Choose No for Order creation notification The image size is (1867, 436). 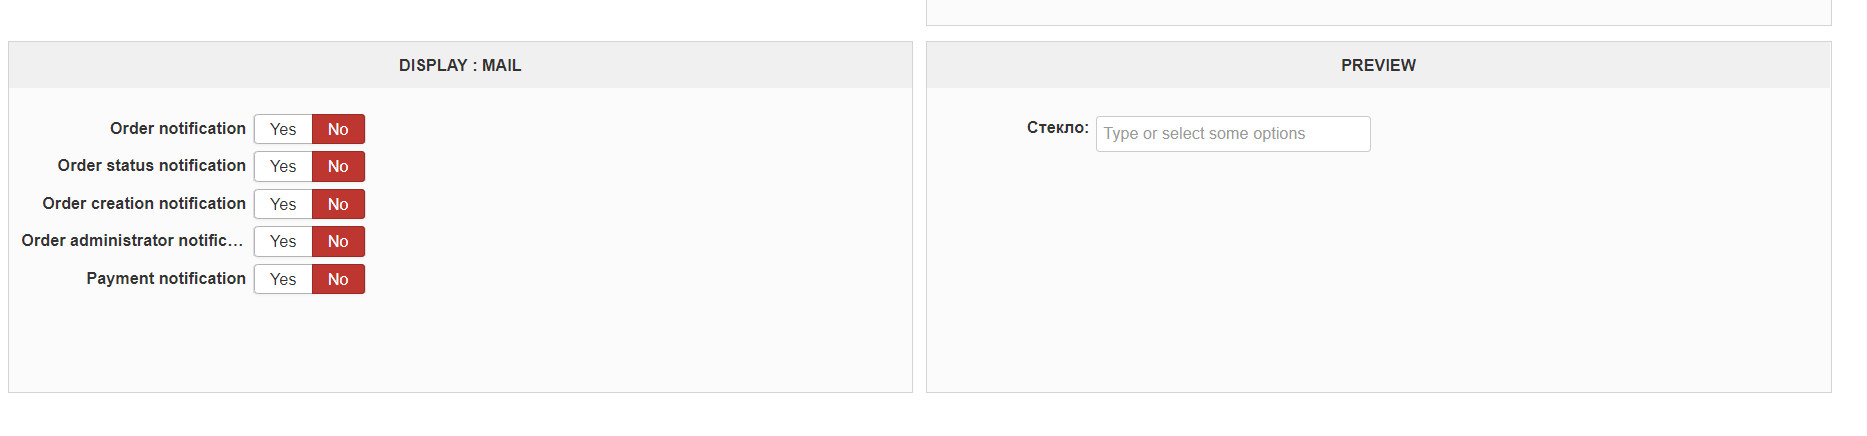click(x=338, y=204)
